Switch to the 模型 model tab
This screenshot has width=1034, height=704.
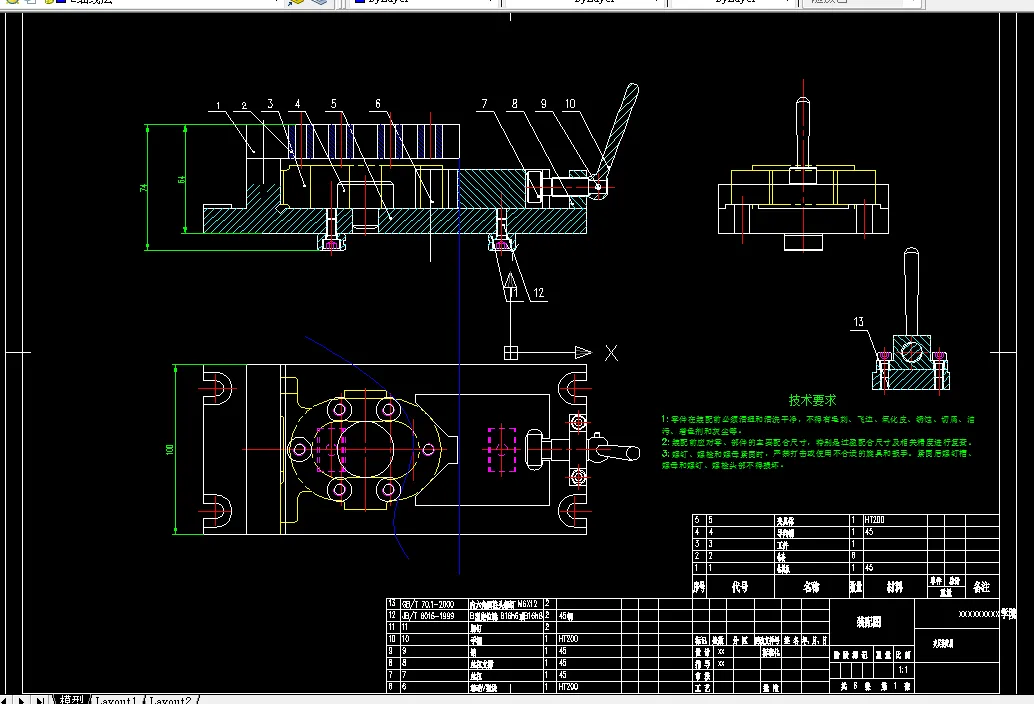pos(71,699)
